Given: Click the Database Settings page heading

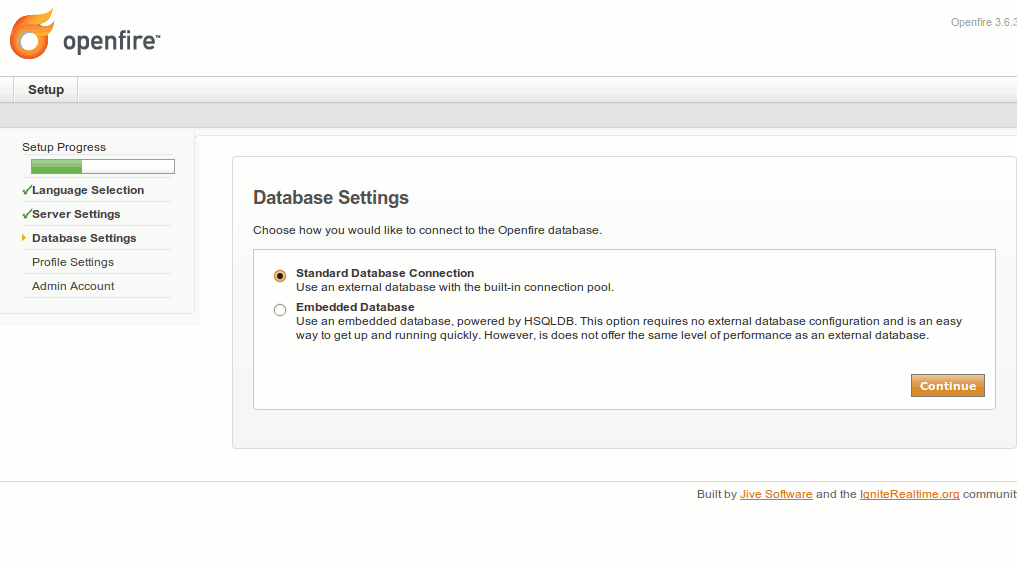Looking at the screenshot, I should pyautogui.click(x=331, y=197).
